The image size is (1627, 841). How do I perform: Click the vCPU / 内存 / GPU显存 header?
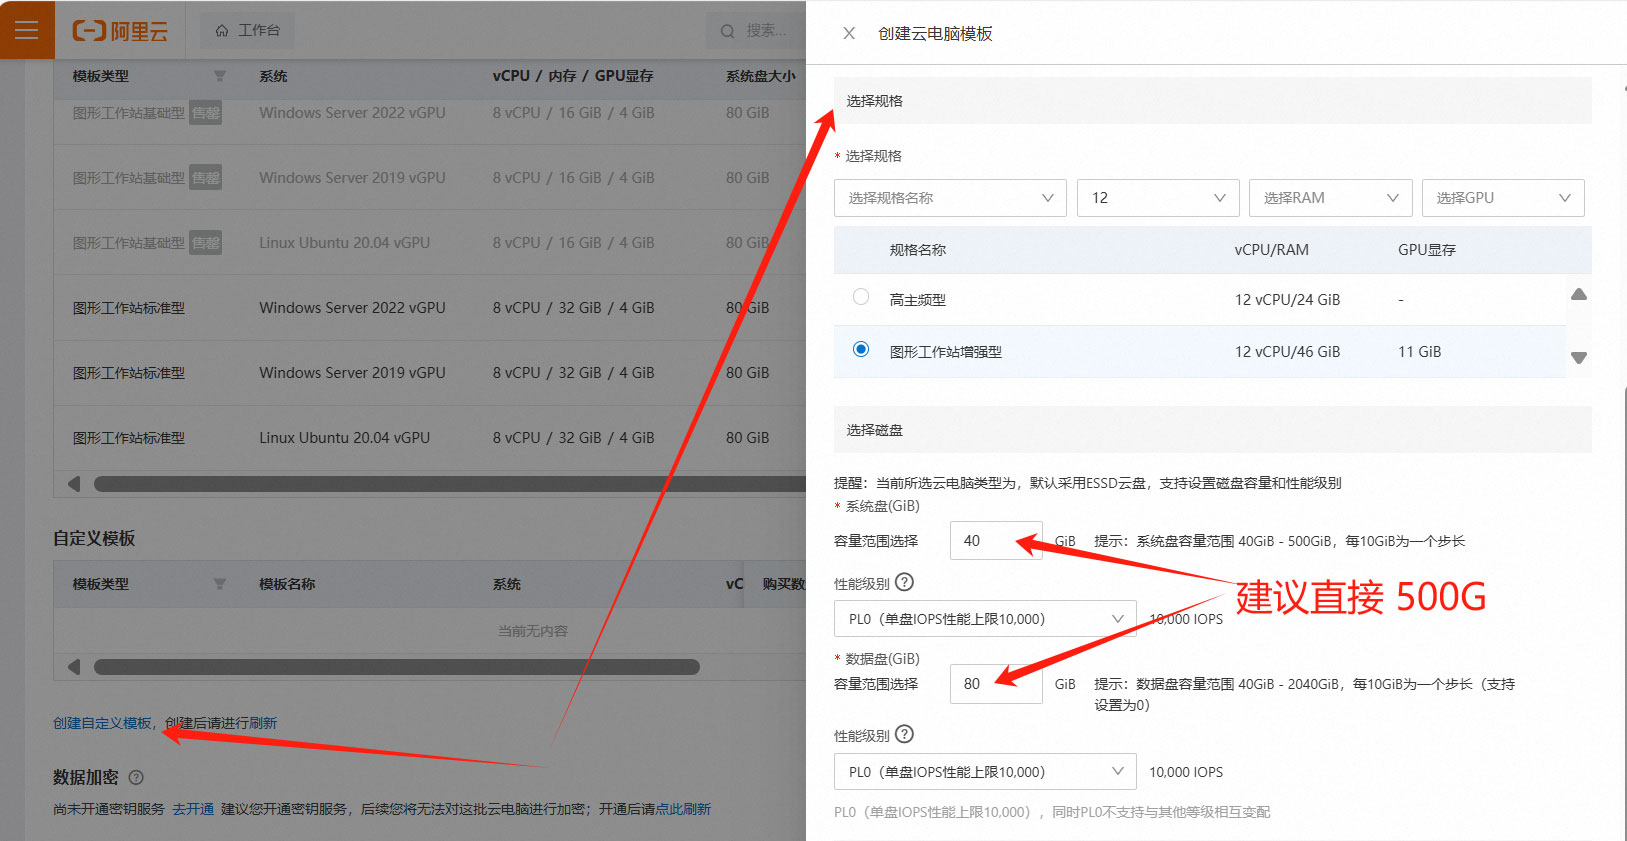pyautogui.click(x=573, y=76)
